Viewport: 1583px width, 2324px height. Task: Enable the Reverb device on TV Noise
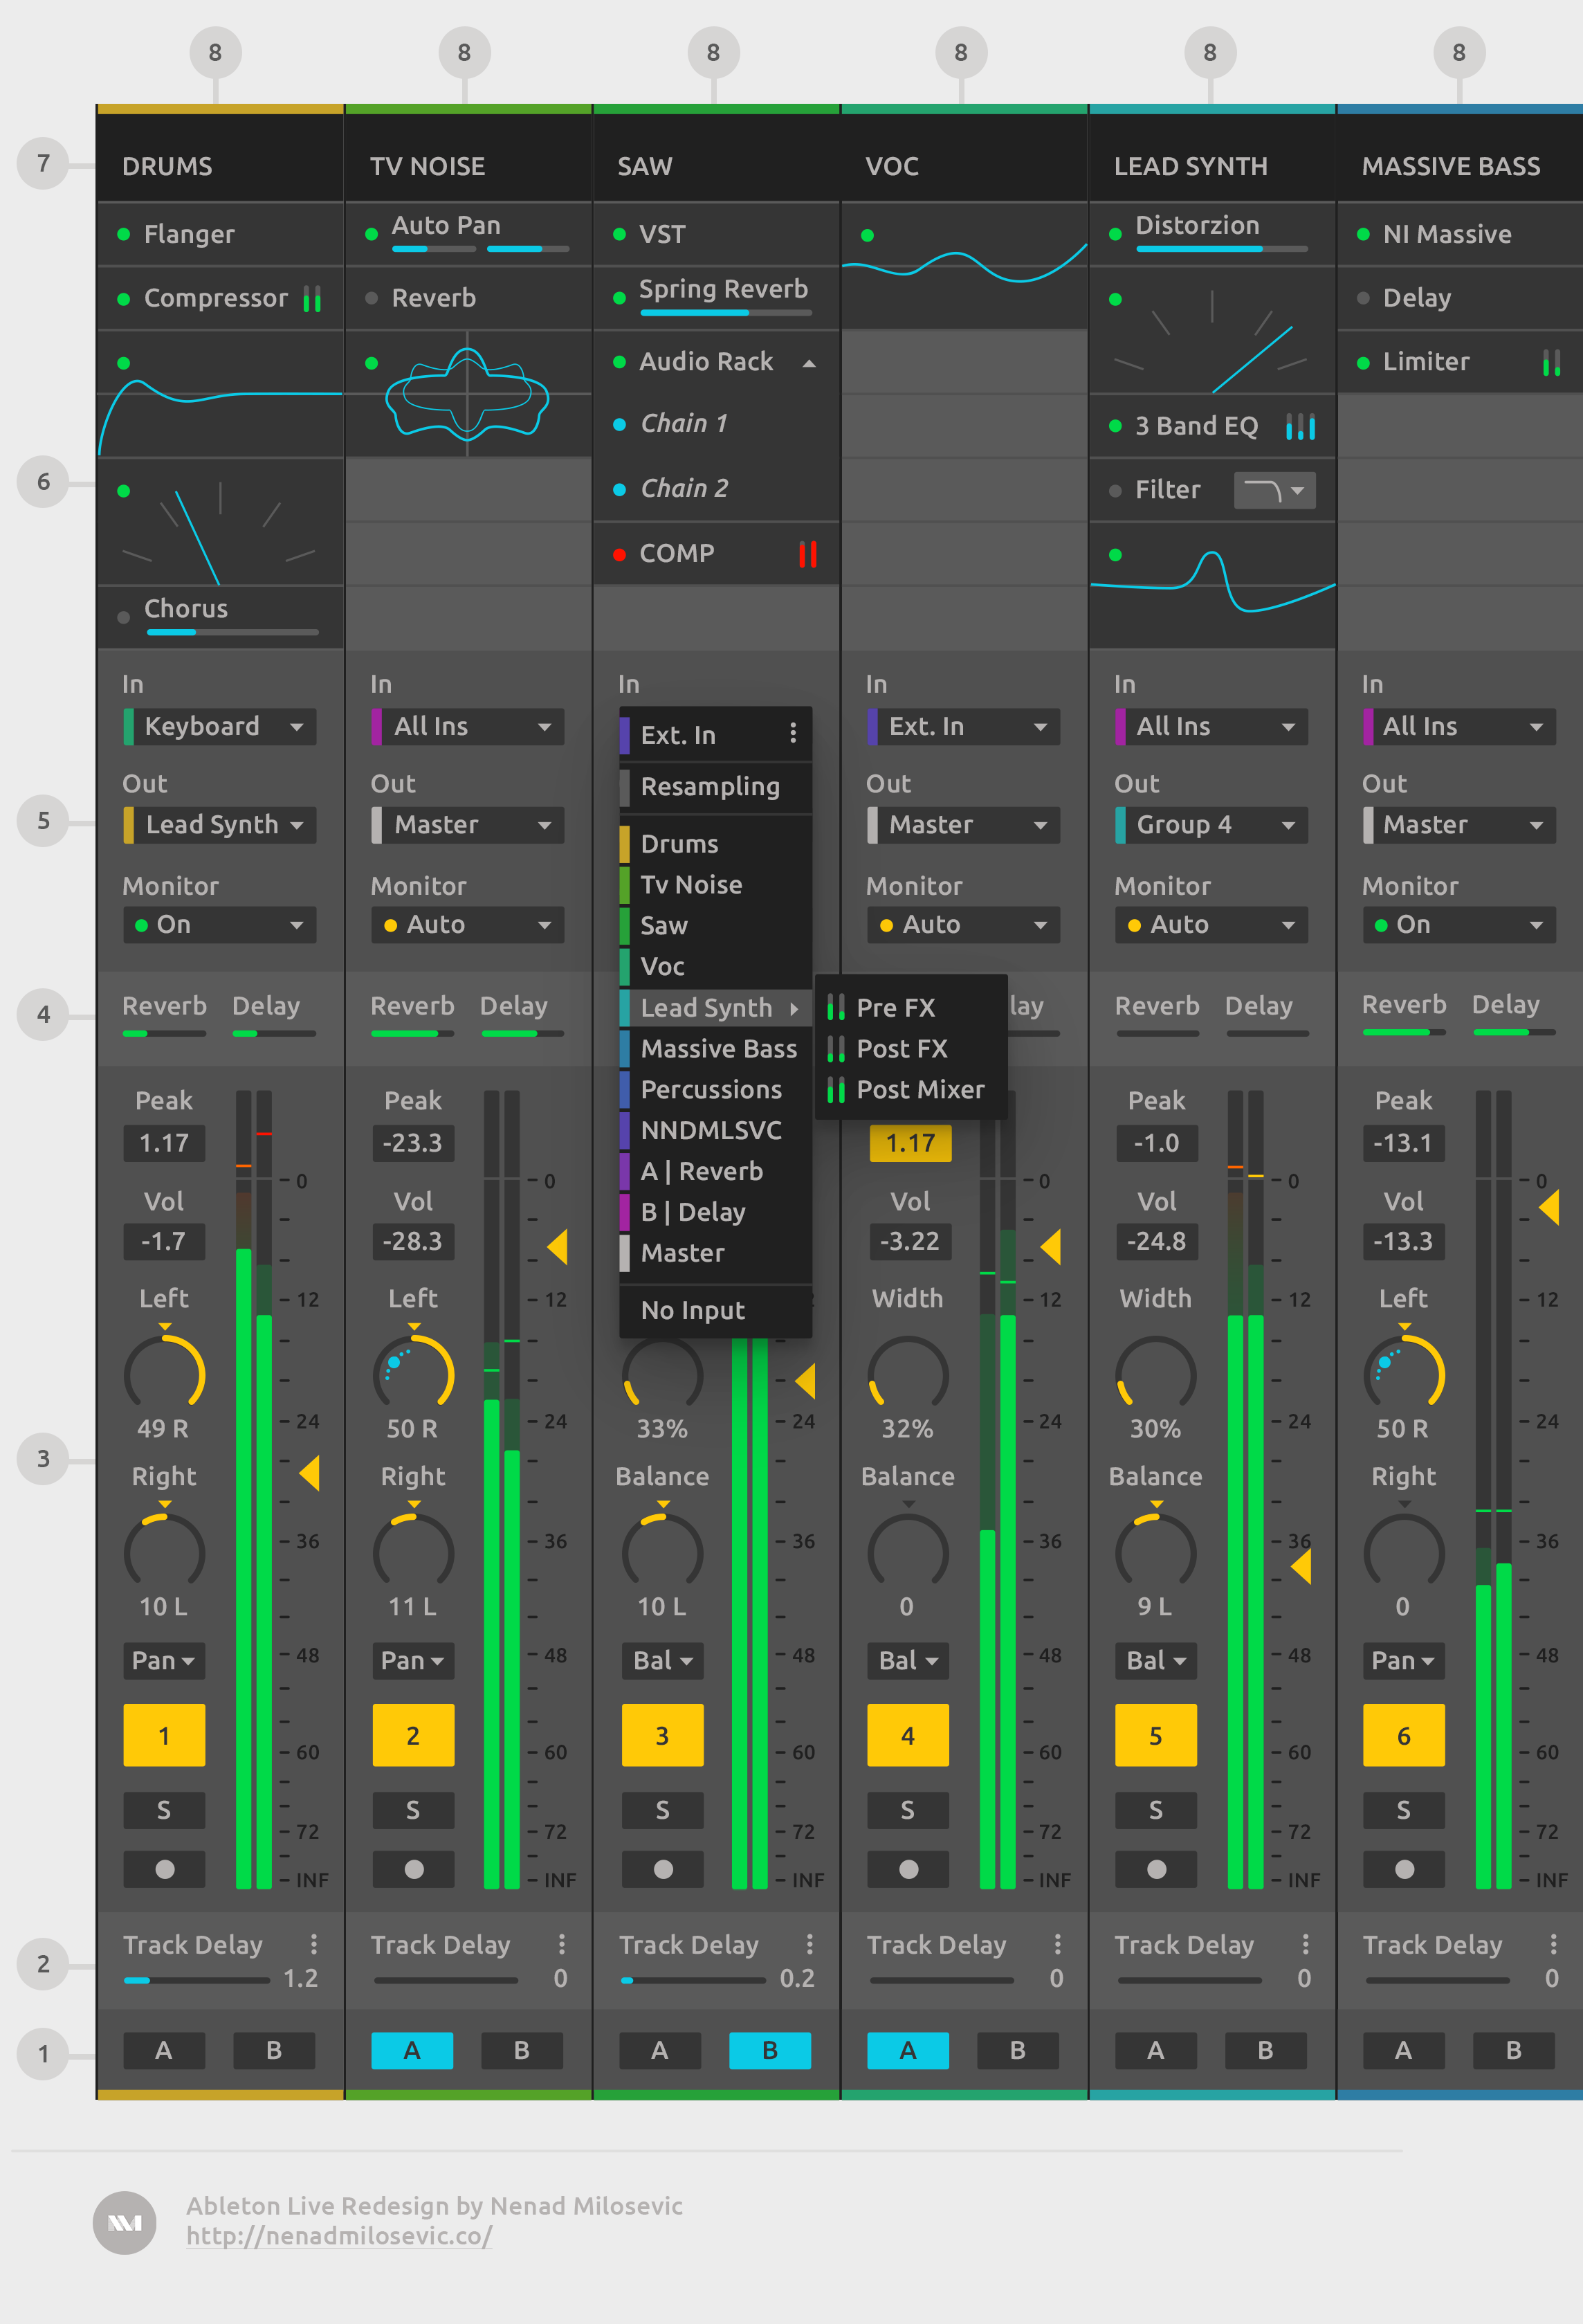pyautogui.click(x=371, y=297)
